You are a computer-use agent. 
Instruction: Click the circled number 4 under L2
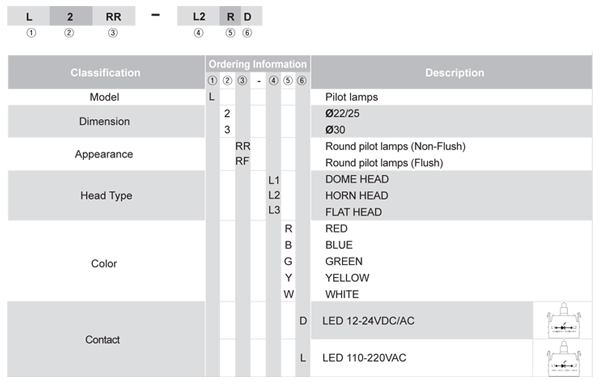click(198, 33)
